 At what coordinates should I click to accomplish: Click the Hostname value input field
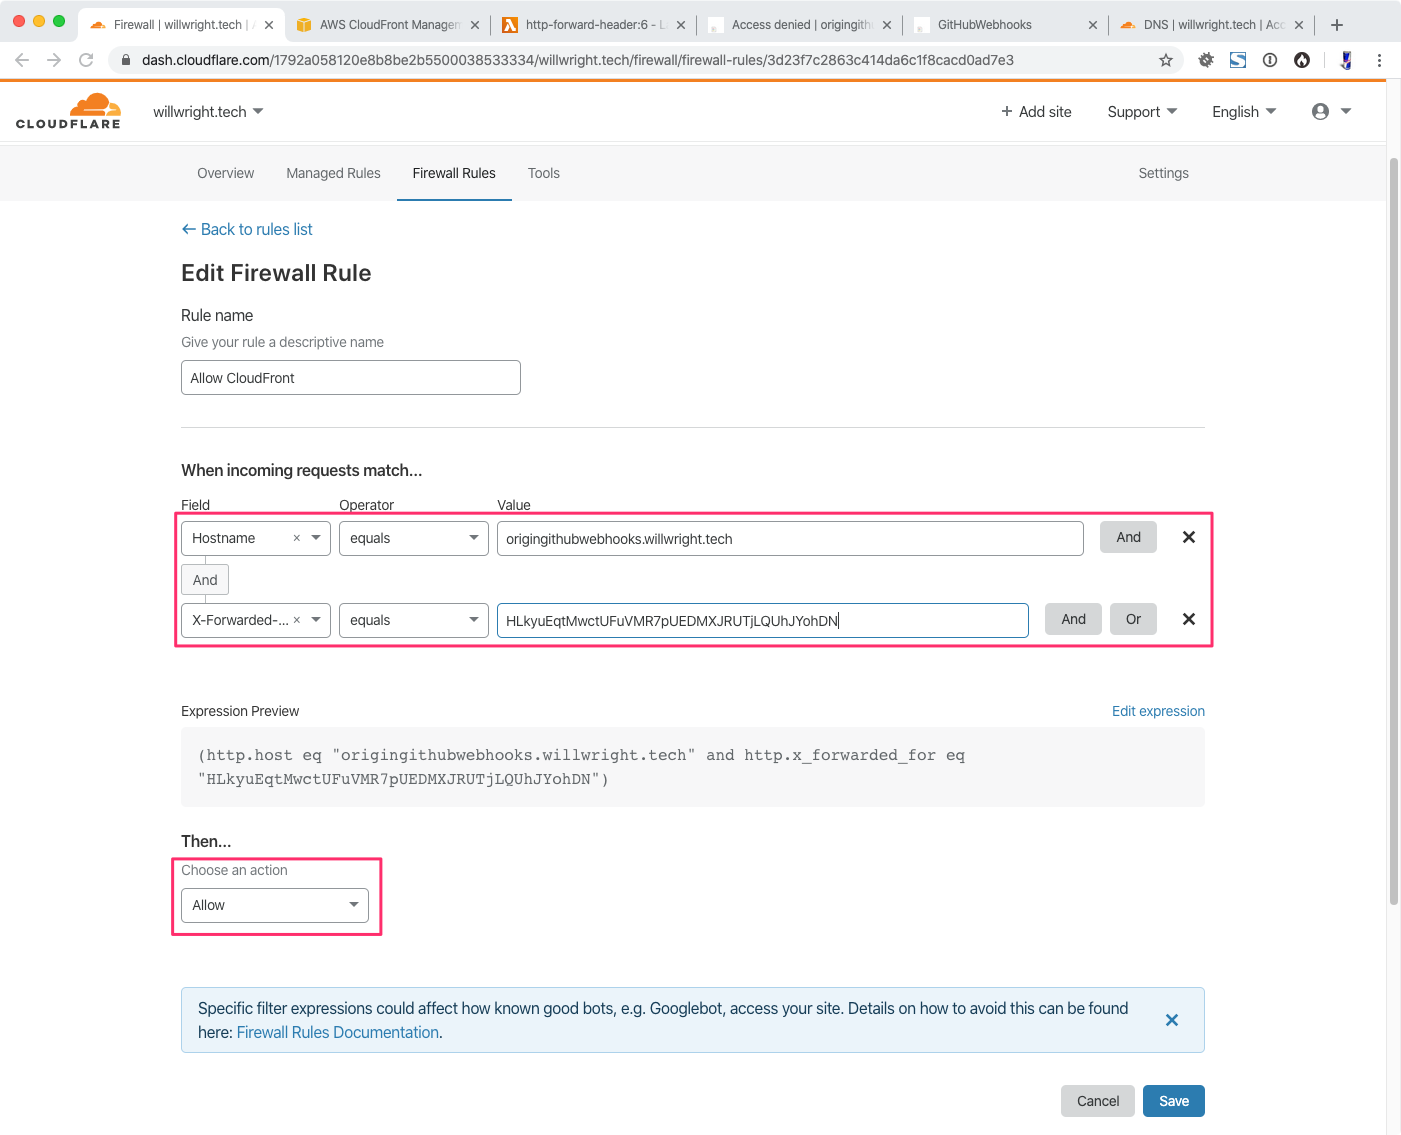pyautogui.click(x=790, y=538)
